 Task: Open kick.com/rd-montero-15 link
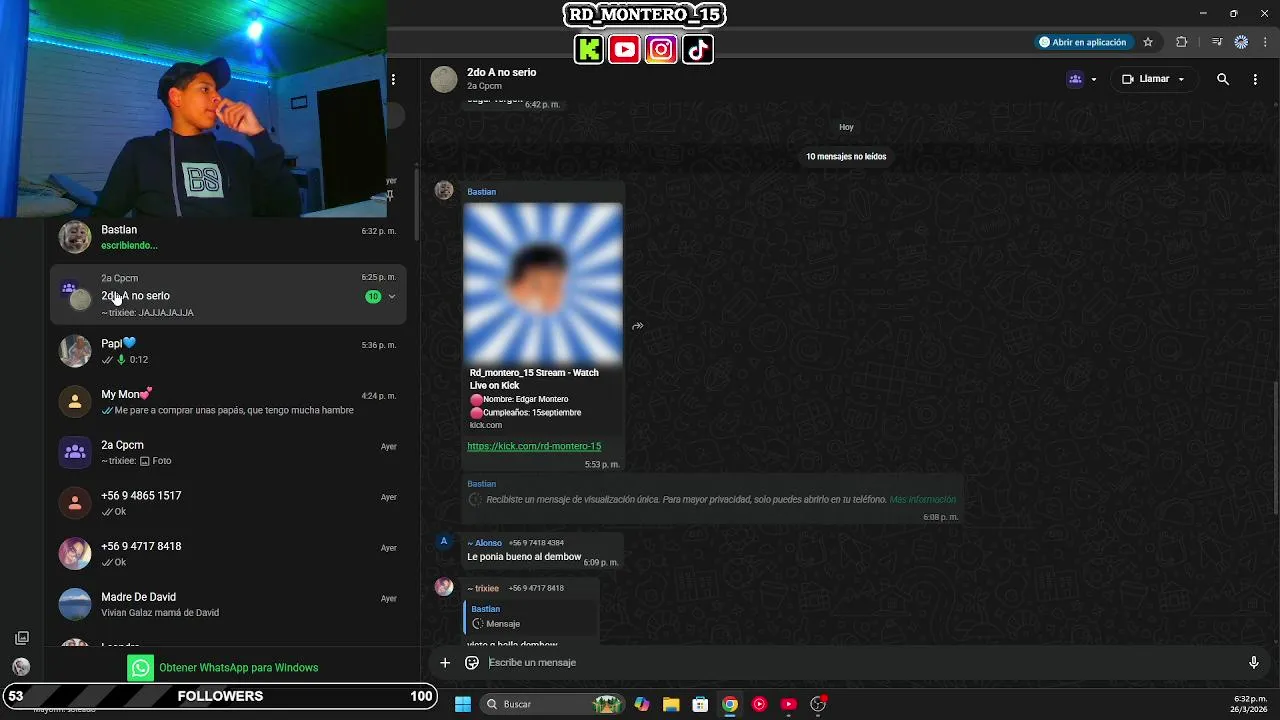pyautogui.click(x=534, y=446)
